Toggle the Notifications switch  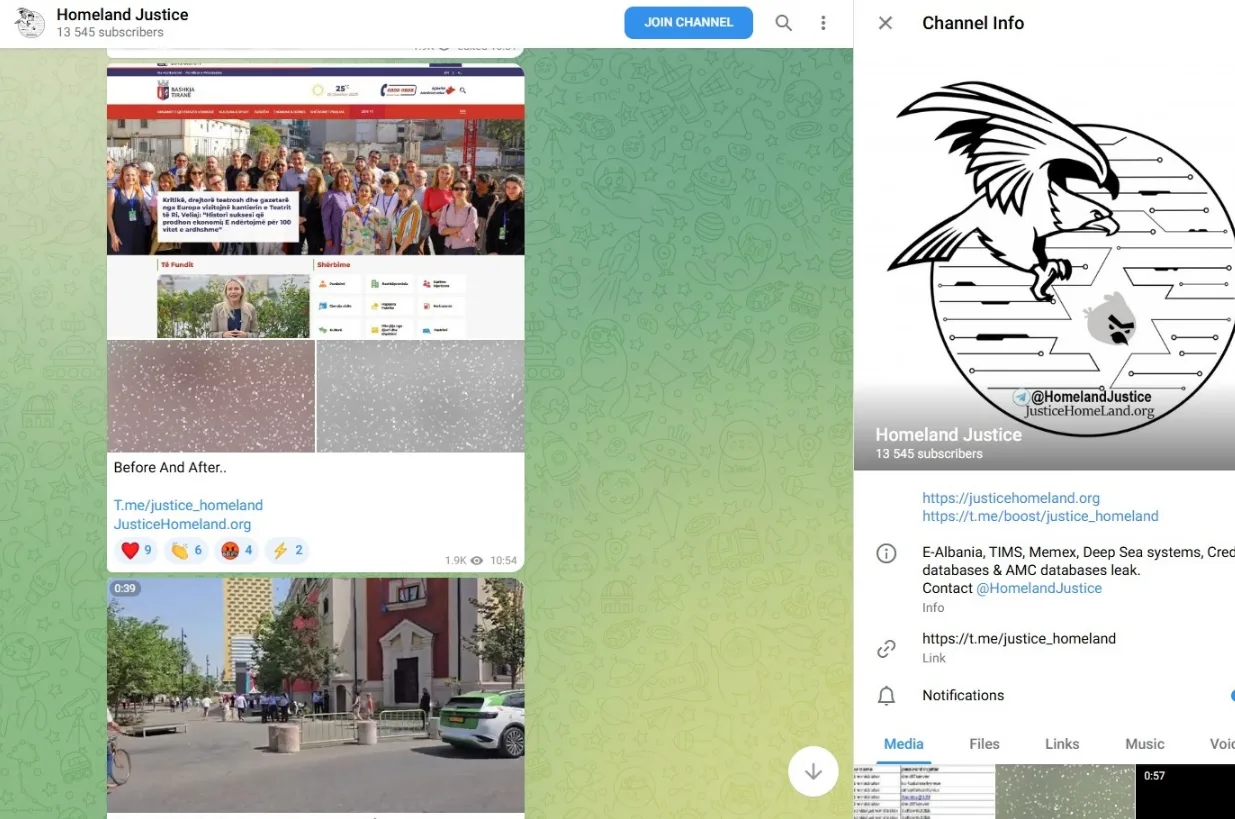[x=1232, y=696]
